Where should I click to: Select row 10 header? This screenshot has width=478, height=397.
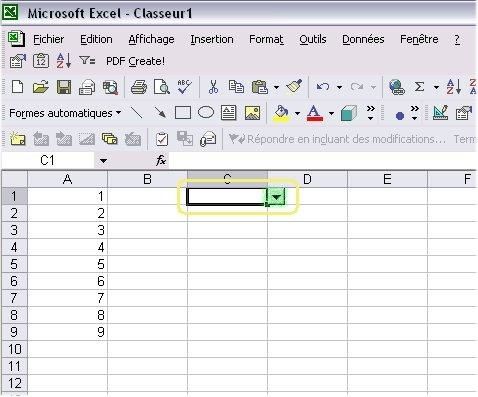pyautogui.click(x=14, y=349)
